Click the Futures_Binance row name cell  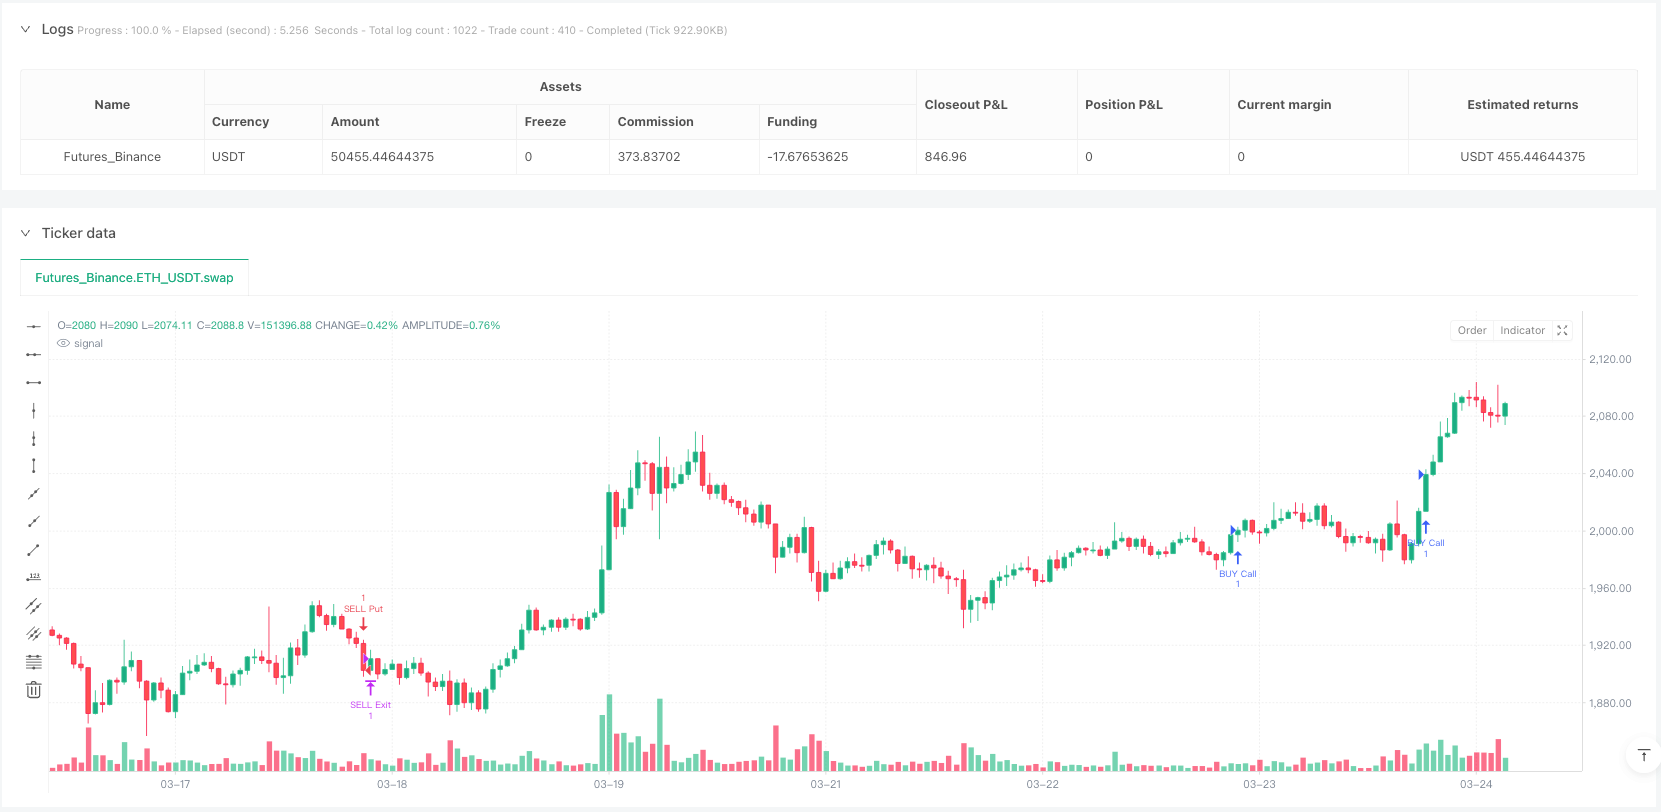pos(112,157)
